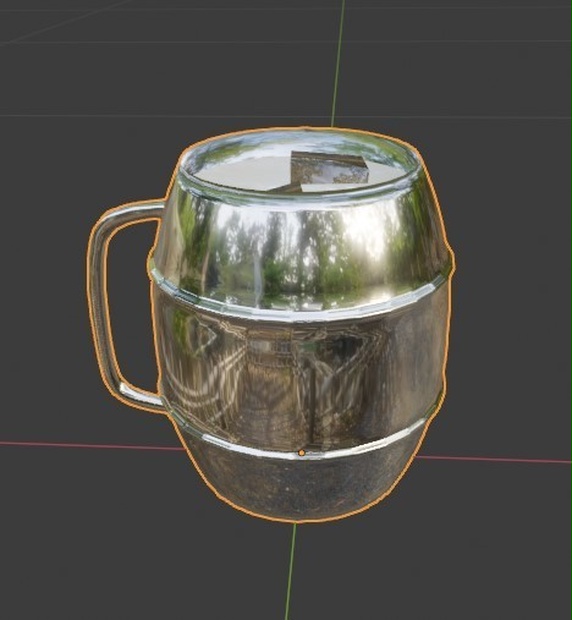Click the green Y axis line below mug

[291, 571]
